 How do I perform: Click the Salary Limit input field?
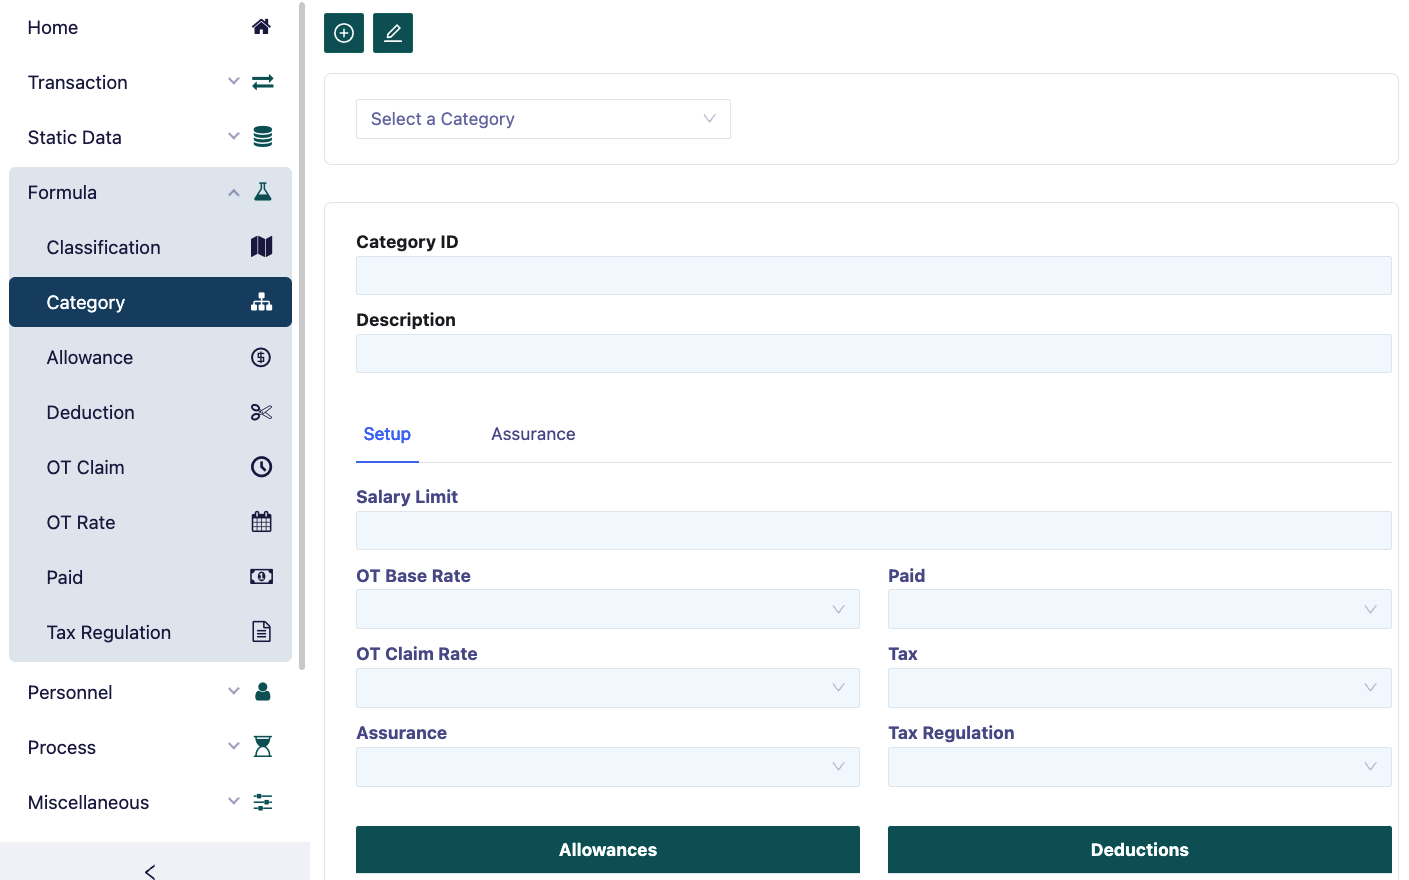click(873, 530)
